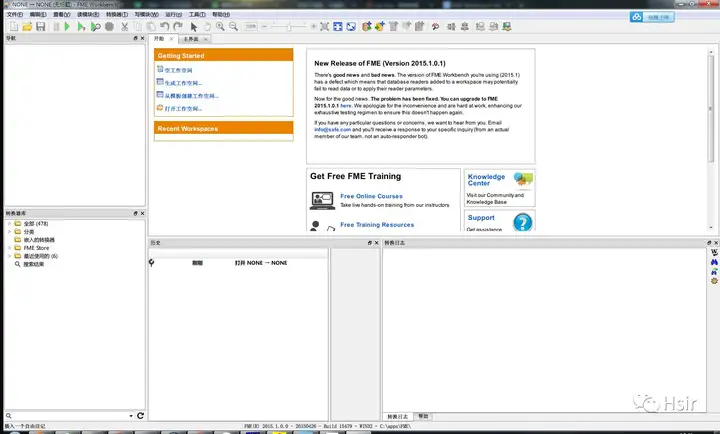Click the Open workspace folder icon
Image resolution: width=720 pixels, height=434 pixels.
[x=27, y=27]
